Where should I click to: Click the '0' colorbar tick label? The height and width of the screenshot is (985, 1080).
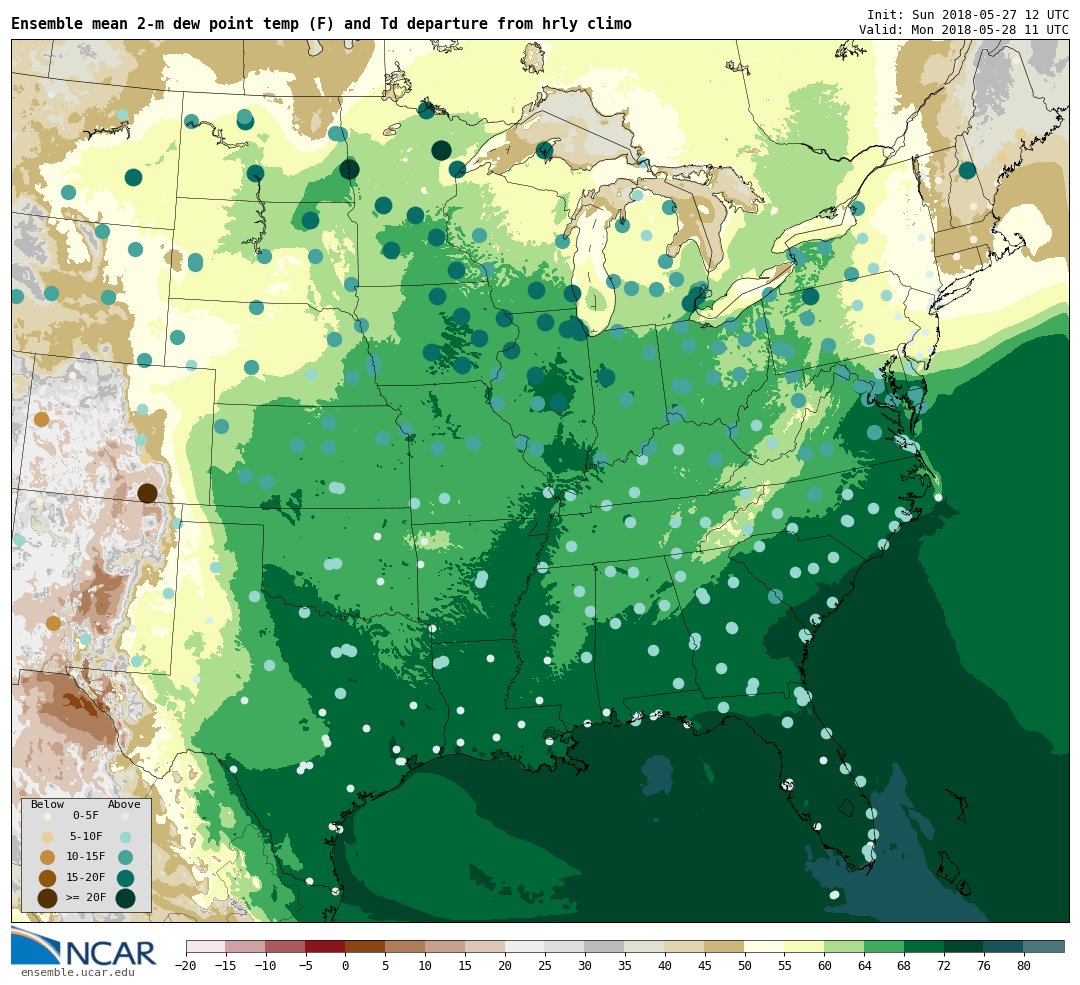click(x=346, y=966)
